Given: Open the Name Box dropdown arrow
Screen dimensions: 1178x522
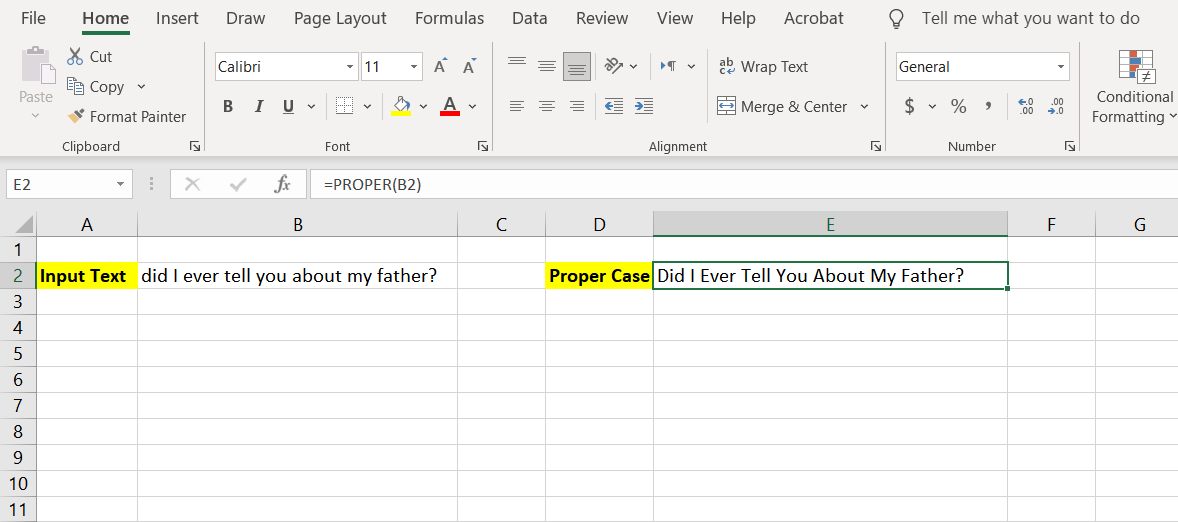Looking at the screenshot, I should point(120,184).
